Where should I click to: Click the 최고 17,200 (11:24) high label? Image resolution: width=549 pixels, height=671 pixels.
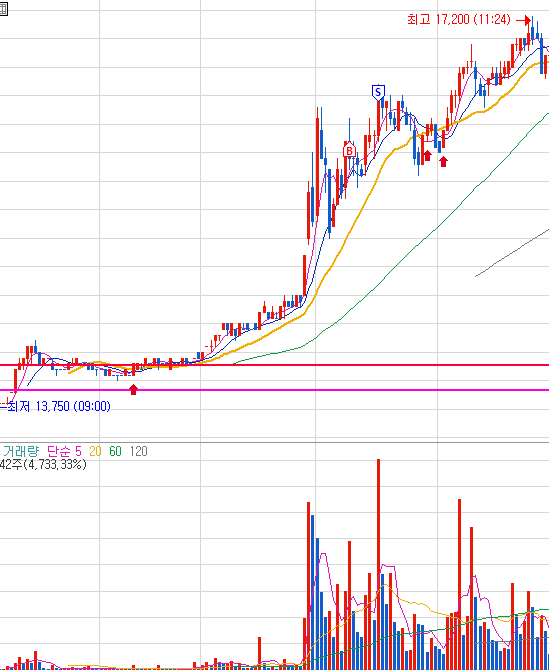tap(459, 20)
